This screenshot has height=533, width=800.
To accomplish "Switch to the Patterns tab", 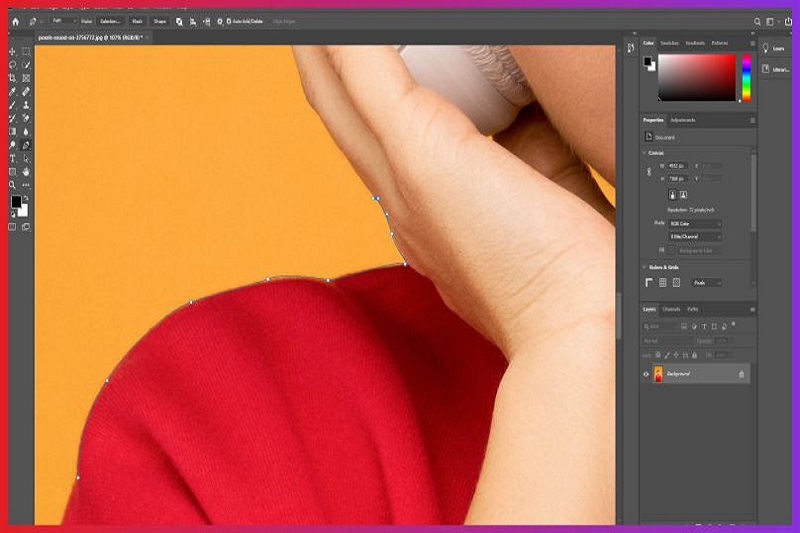I will [720, 43].
